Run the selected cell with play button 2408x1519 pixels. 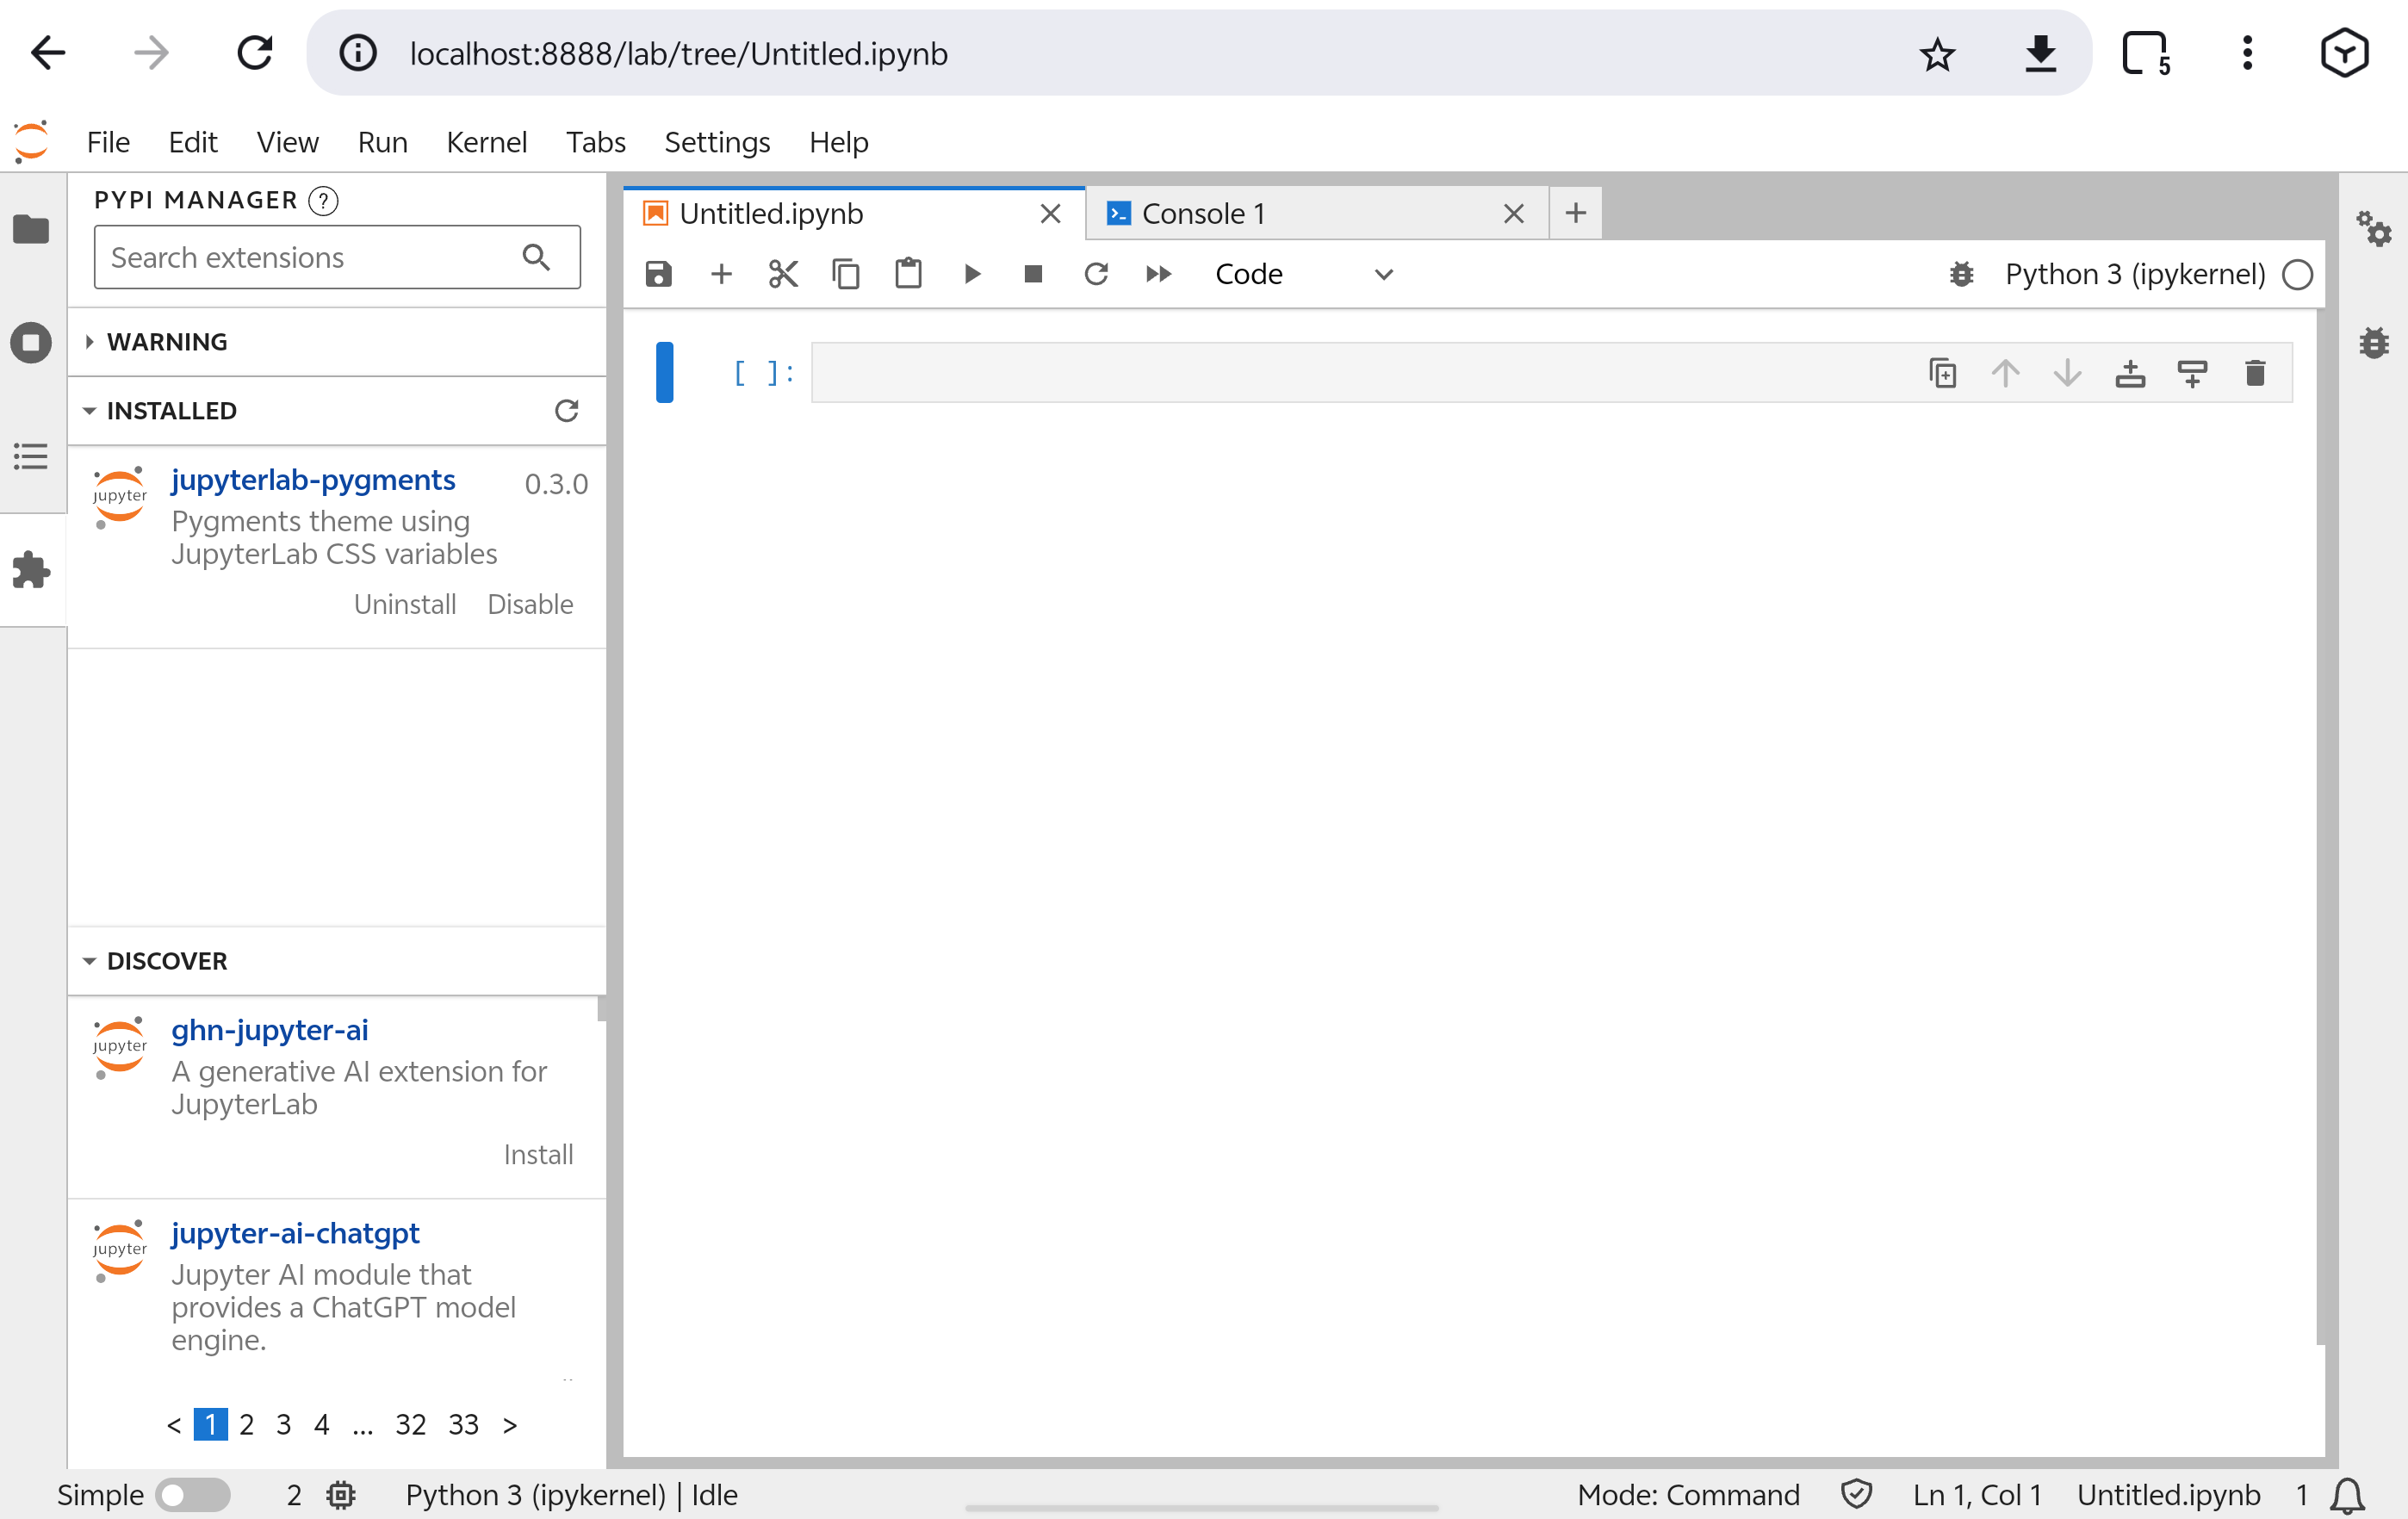[971, 274]
